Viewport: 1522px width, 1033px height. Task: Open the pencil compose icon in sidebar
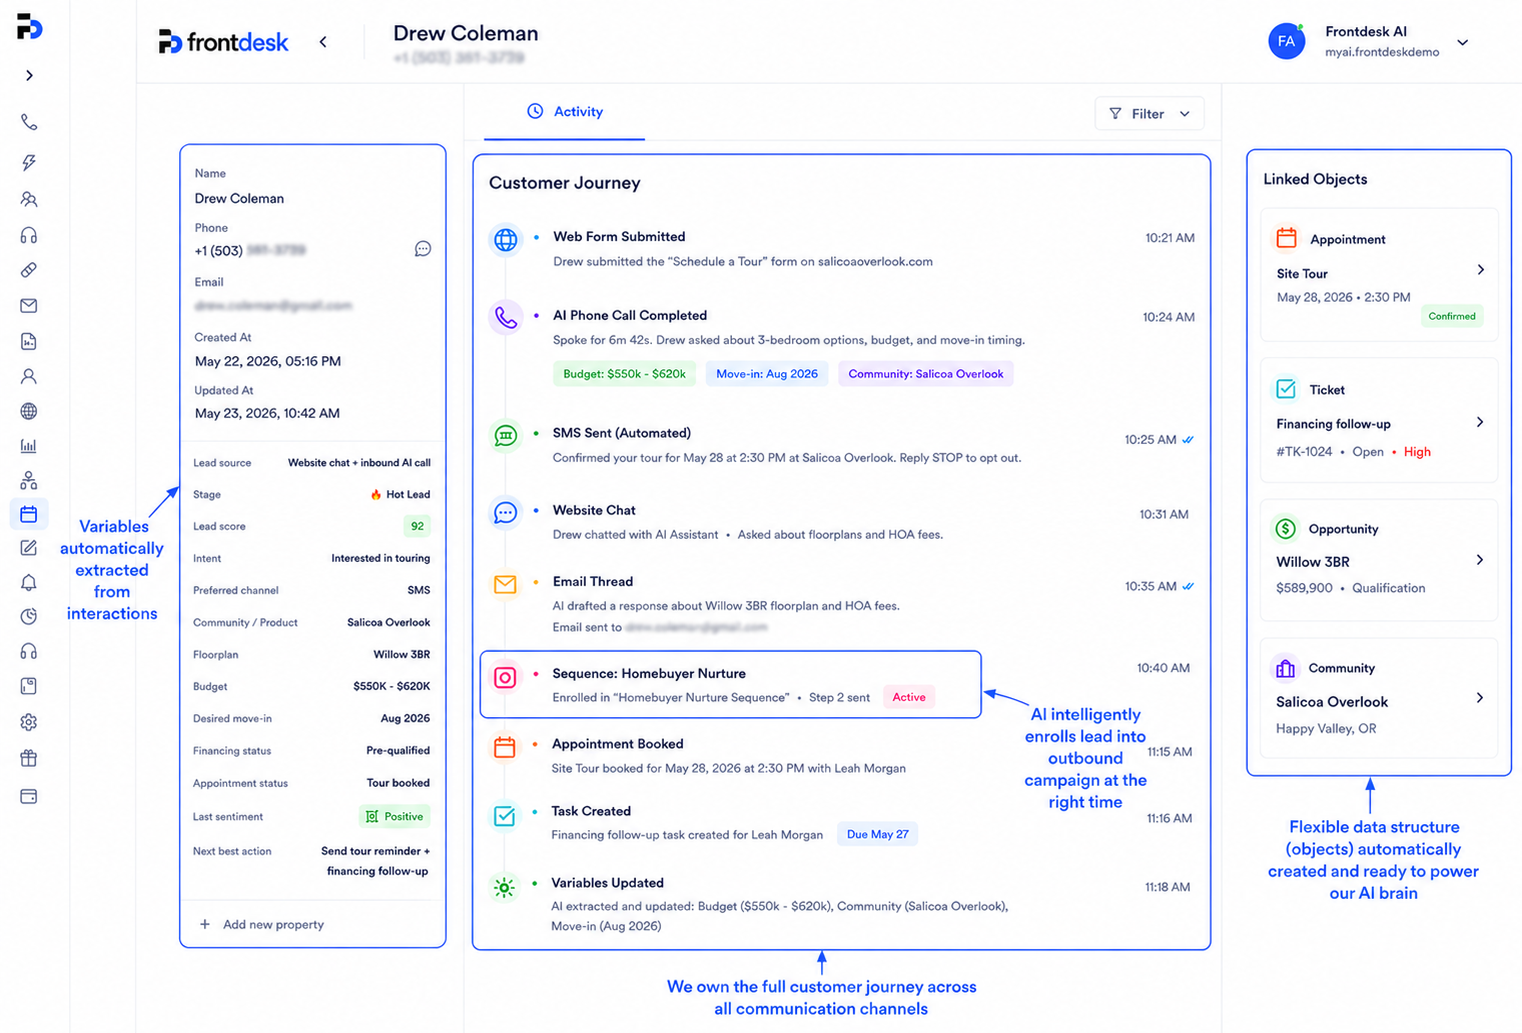point(29,548)
